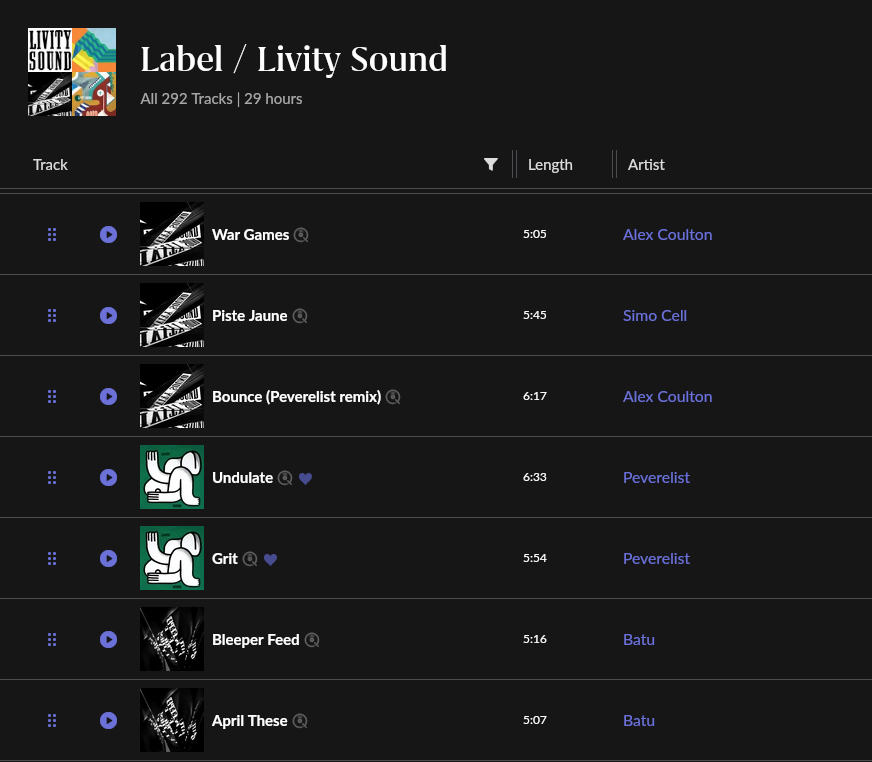Toggle the heart favorite on Grit
Image resolution: width=872 pixels, height=762 pixels.
(x=270, y=560)
